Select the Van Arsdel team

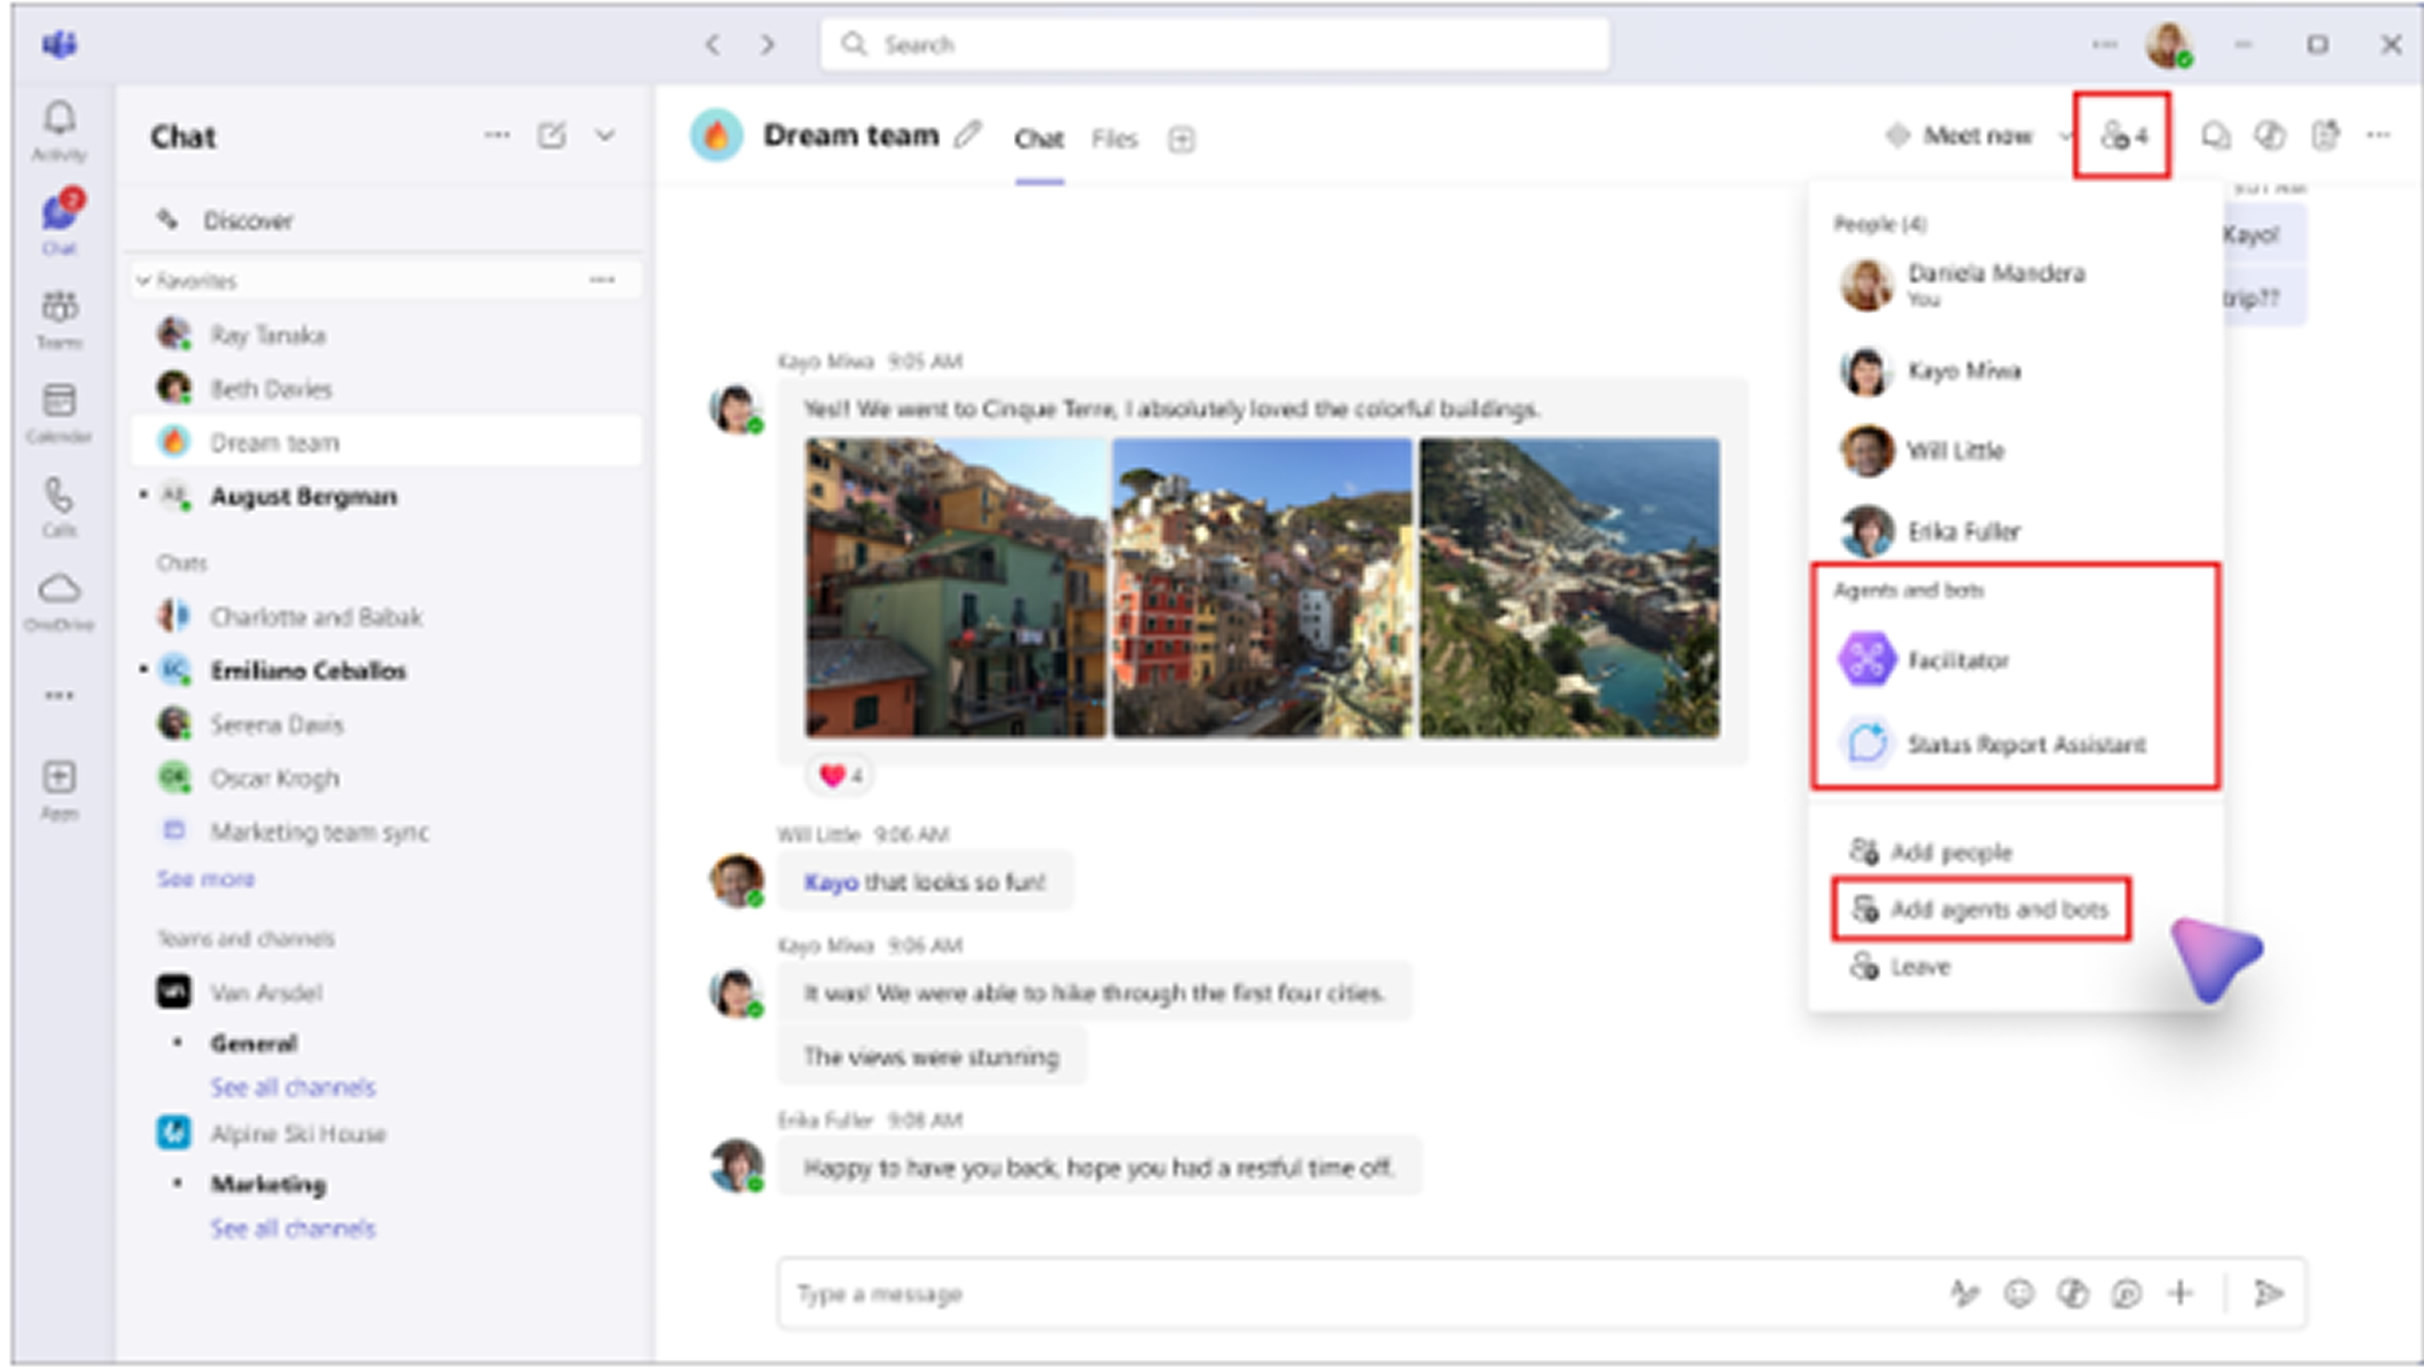386,992
